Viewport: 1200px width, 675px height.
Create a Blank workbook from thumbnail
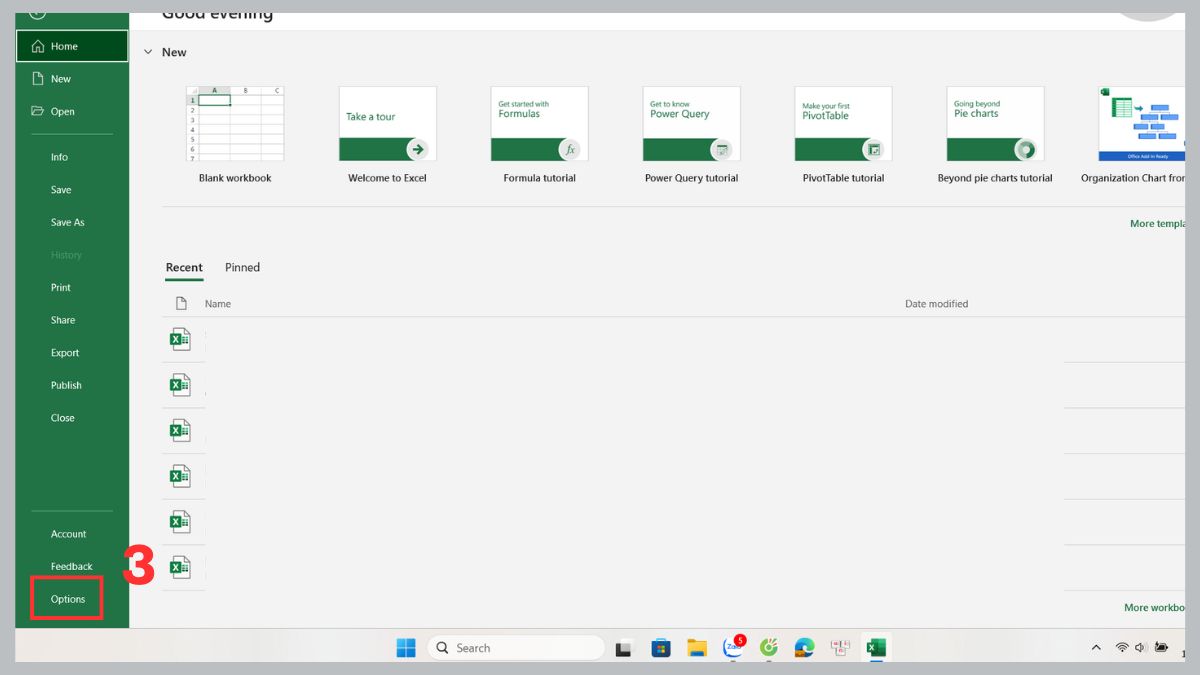[x=235, y=124]
